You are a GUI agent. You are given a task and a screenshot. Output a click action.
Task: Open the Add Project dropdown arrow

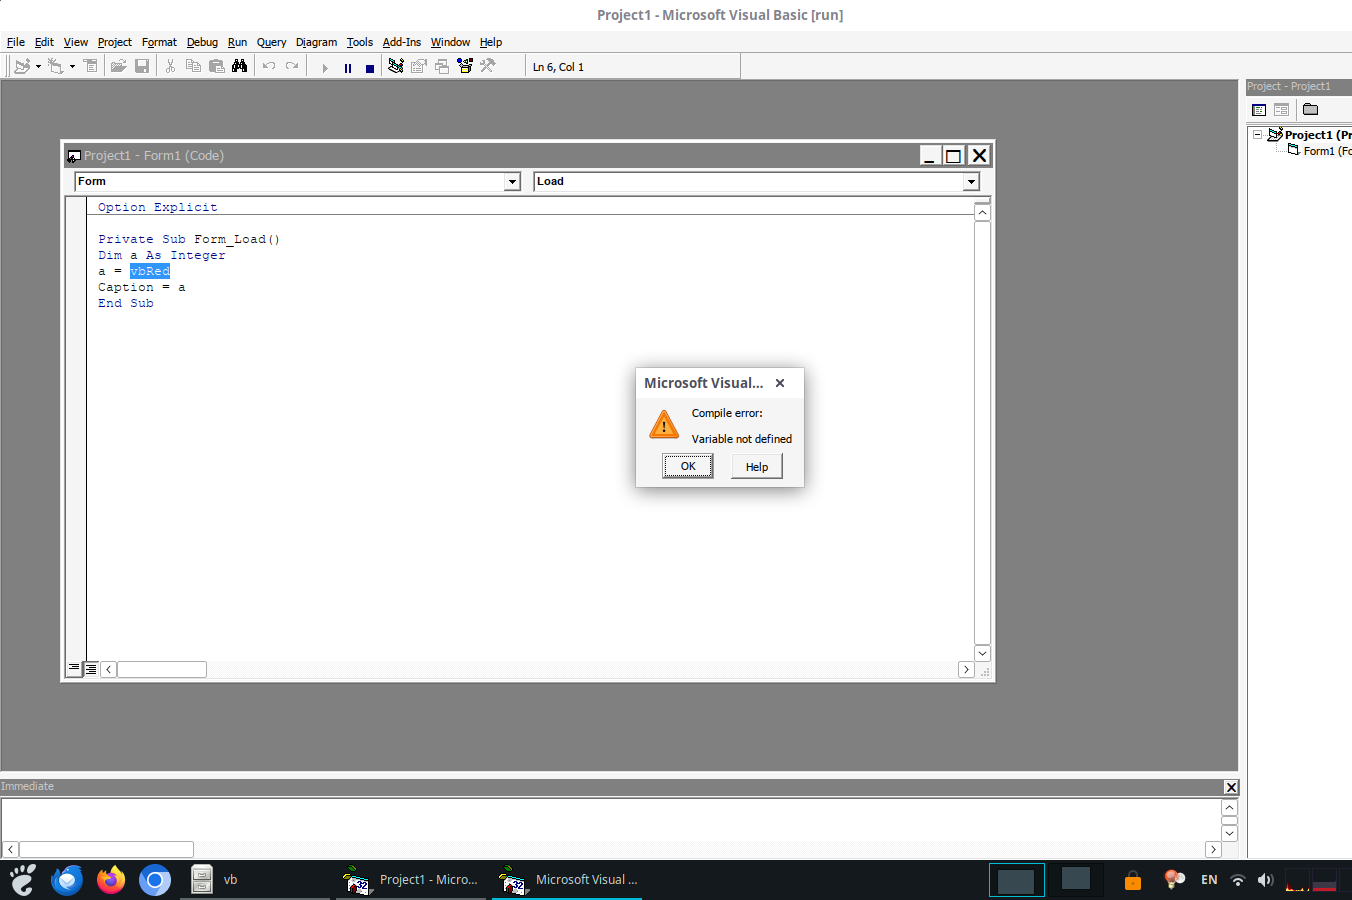coord(38,66)
